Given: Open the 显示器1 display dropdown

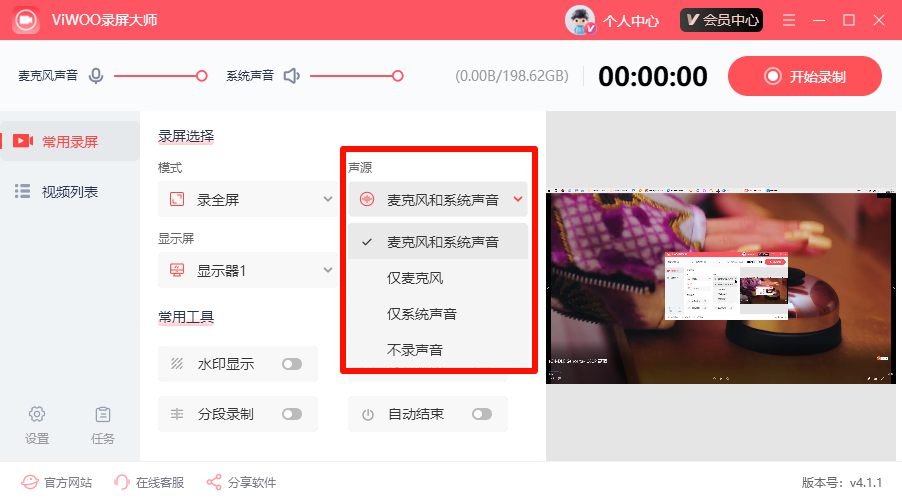Looking at the screenshot, I should coord(248,270).
